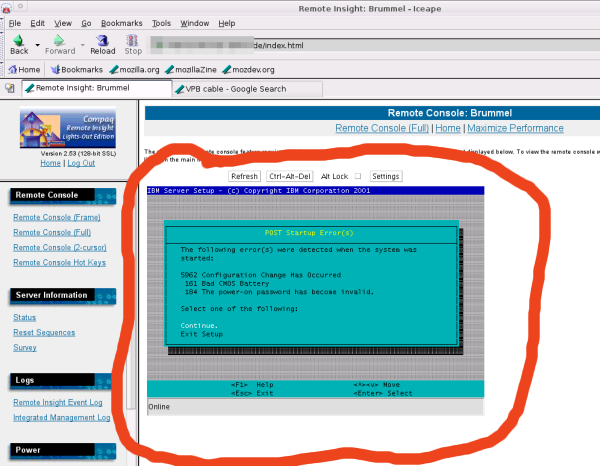Open mozilla.org bookmark
Screen dimensions: 600x466
pos(134,70)
